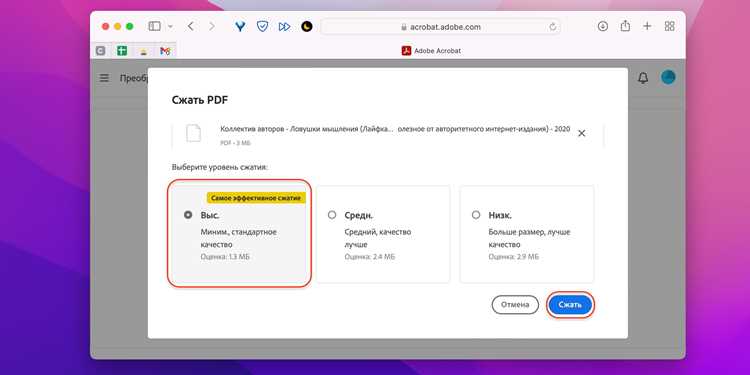The height and width of the screenshot is (375, 750).
Task: Go back with Safari back arrow
Action: click(x=190, y=26)
